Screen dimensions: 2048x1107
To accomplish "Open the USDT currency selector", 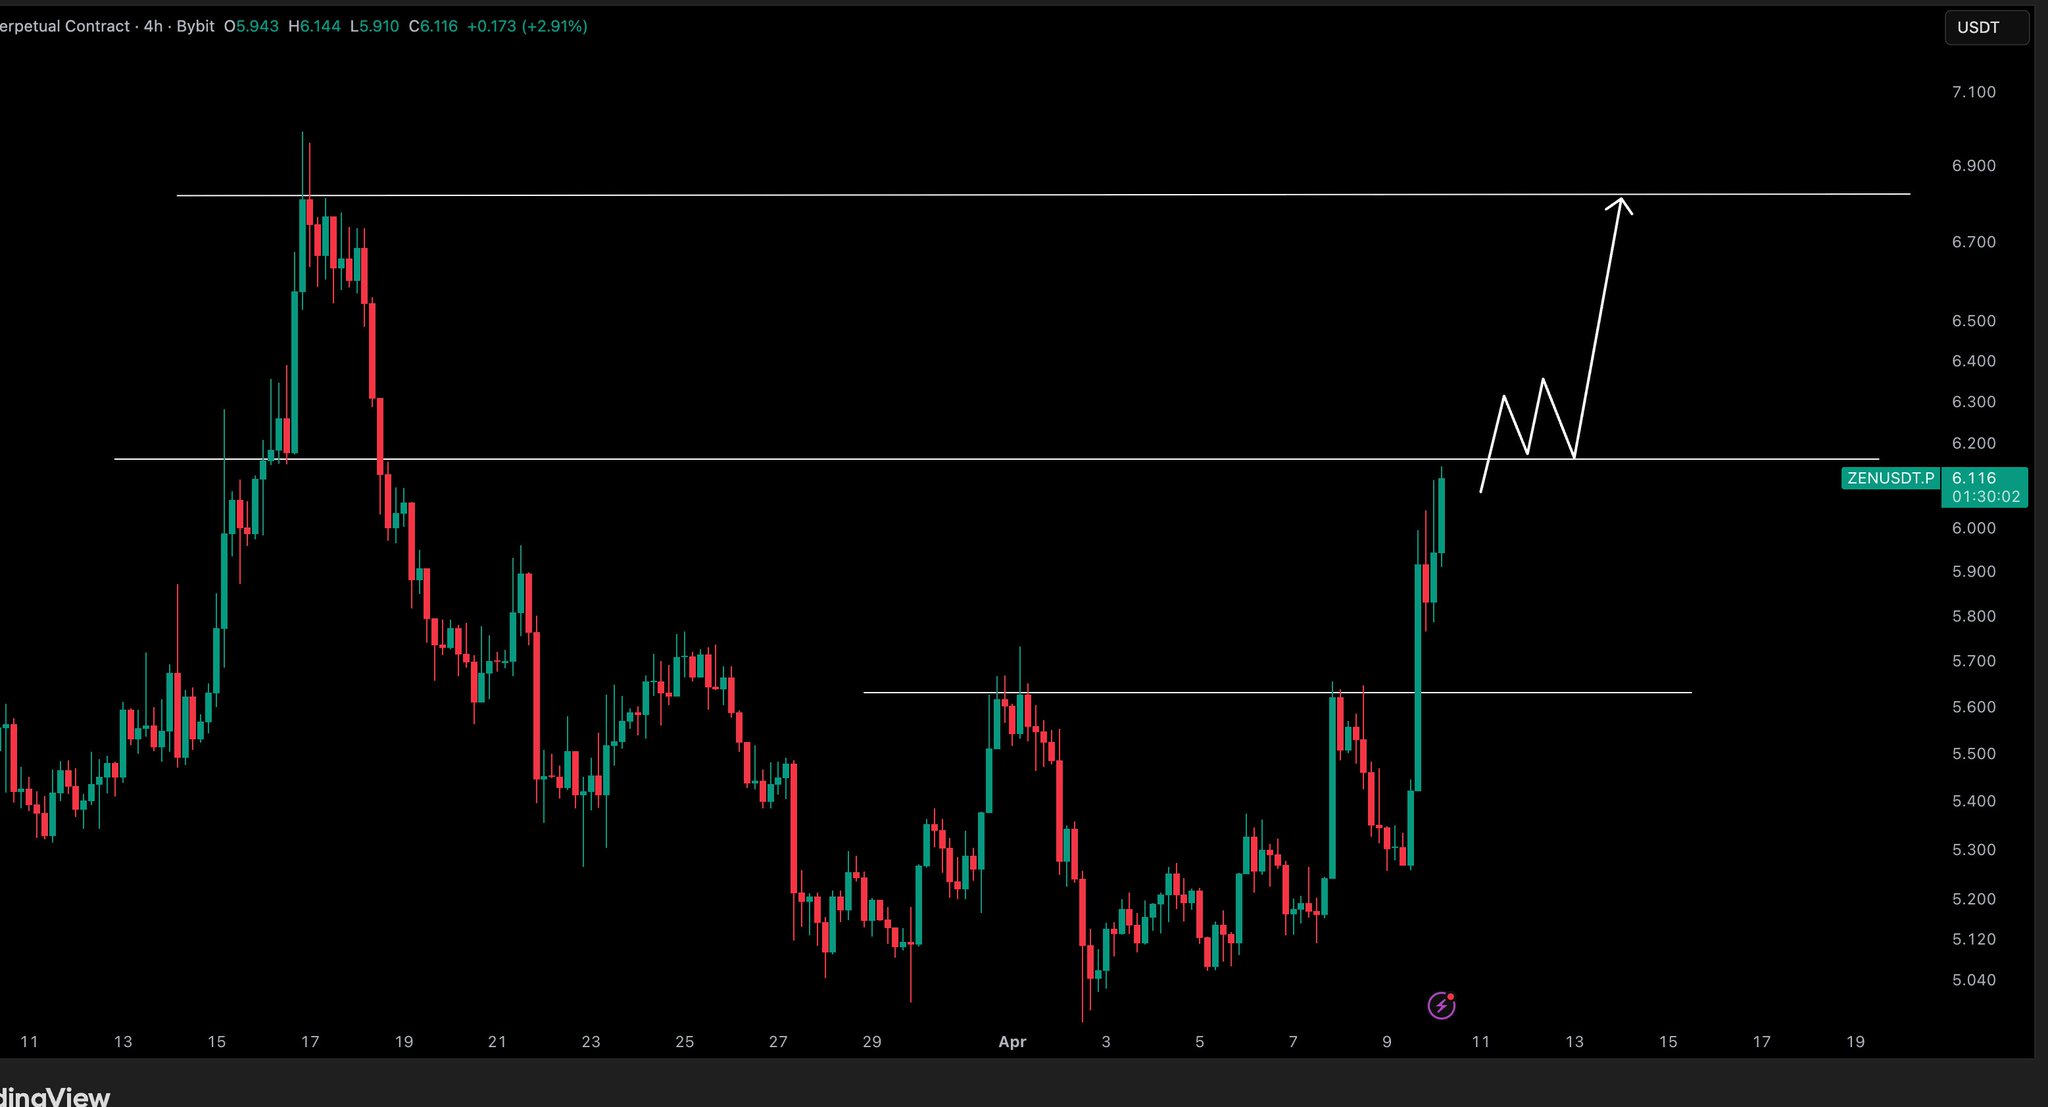I will (x=1985, y=28).
